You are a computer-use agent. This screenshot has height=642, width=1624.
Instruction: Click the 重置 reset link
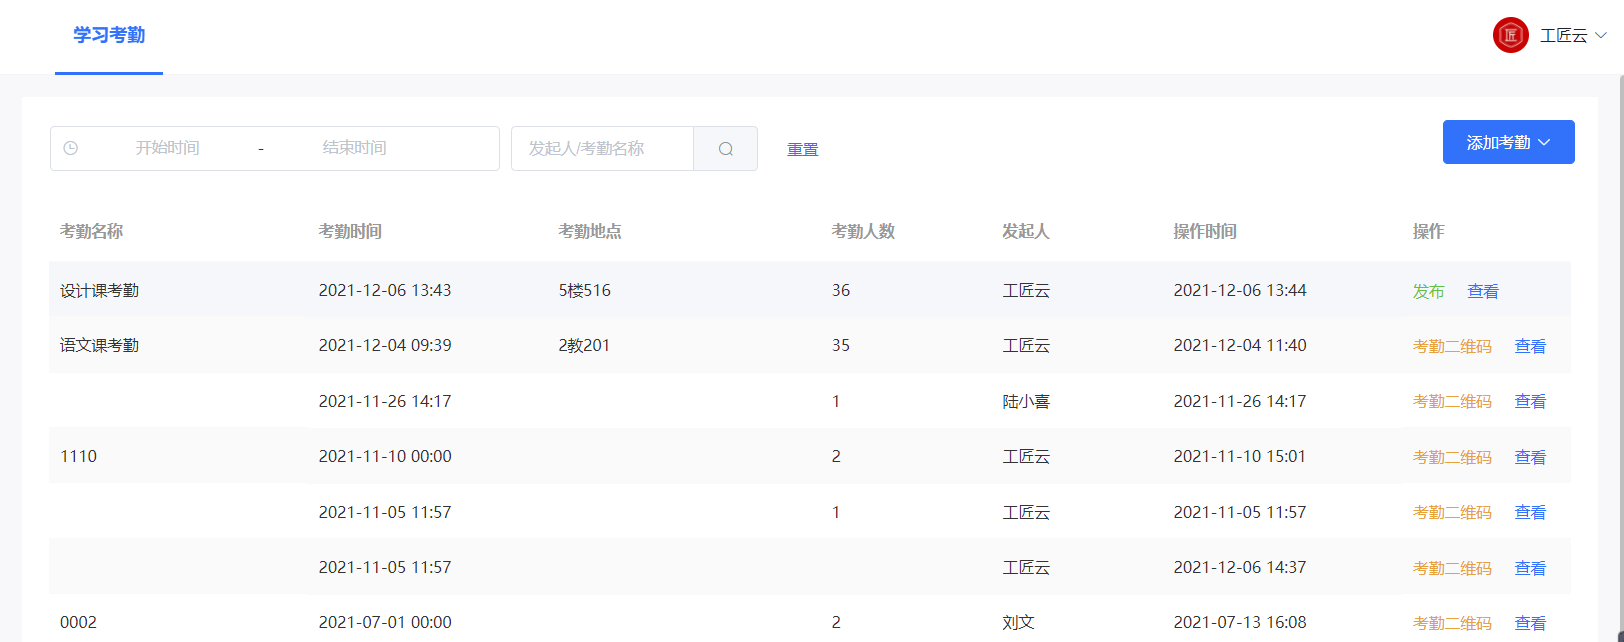pos(802,149)
